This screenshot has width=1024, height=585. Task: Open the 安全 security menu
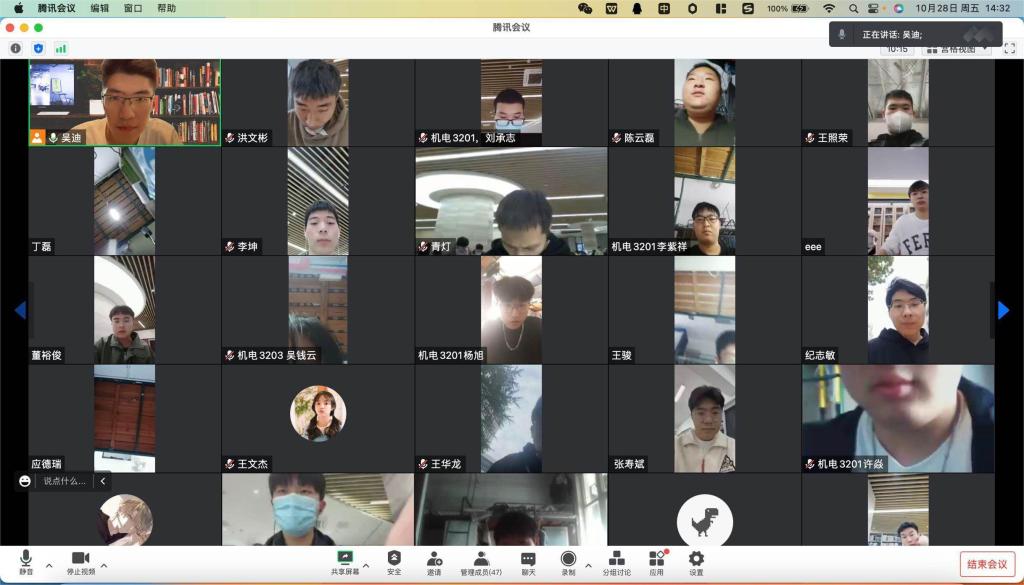tap(394, 562)
